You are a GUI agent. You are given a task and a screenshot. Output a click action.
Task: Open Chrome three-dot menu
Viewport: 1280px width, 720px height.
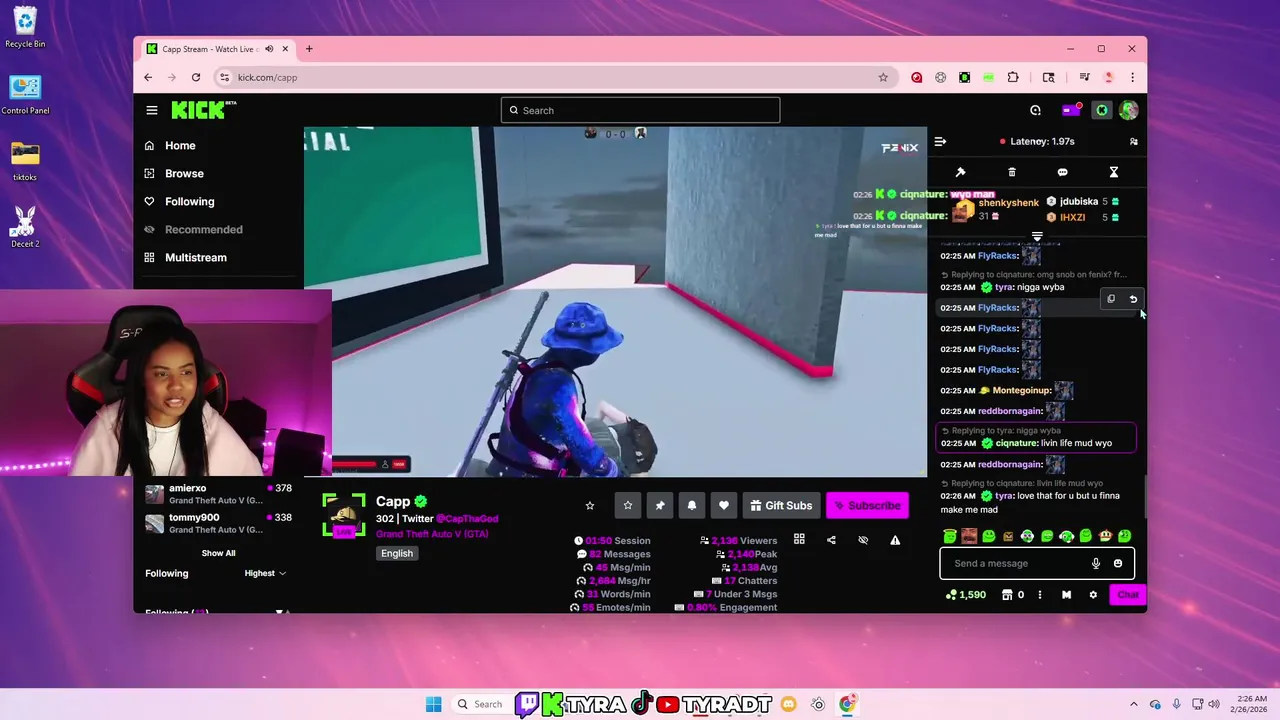point(1132,77)
